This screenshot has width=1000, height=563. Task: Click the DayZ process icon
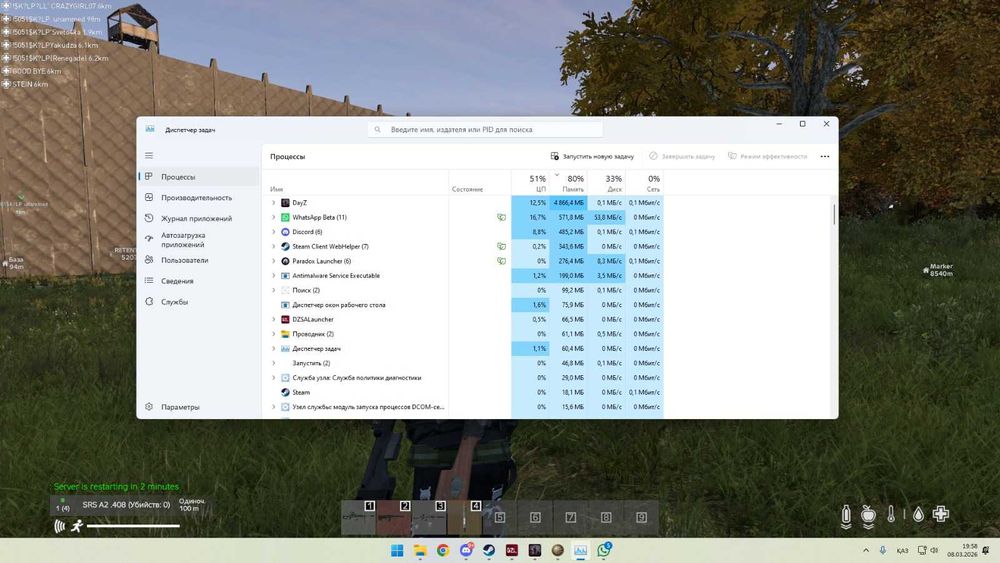pyautogui.click(x=285, y=203)
